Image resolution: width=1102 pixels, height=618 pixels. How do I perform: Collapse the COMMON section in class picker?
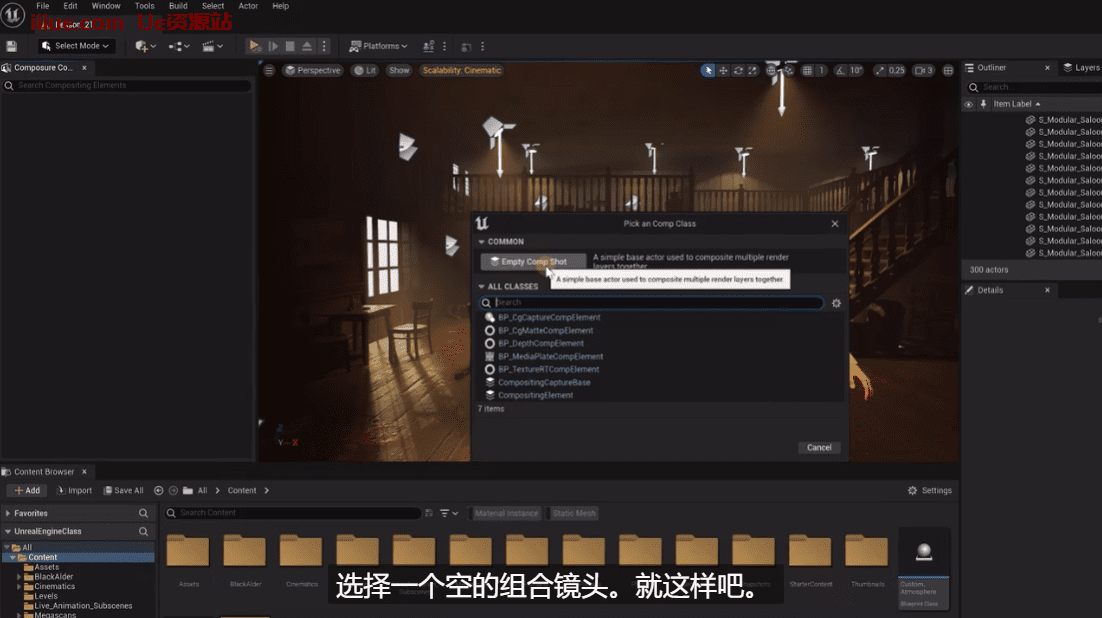[x=482, y=241]
